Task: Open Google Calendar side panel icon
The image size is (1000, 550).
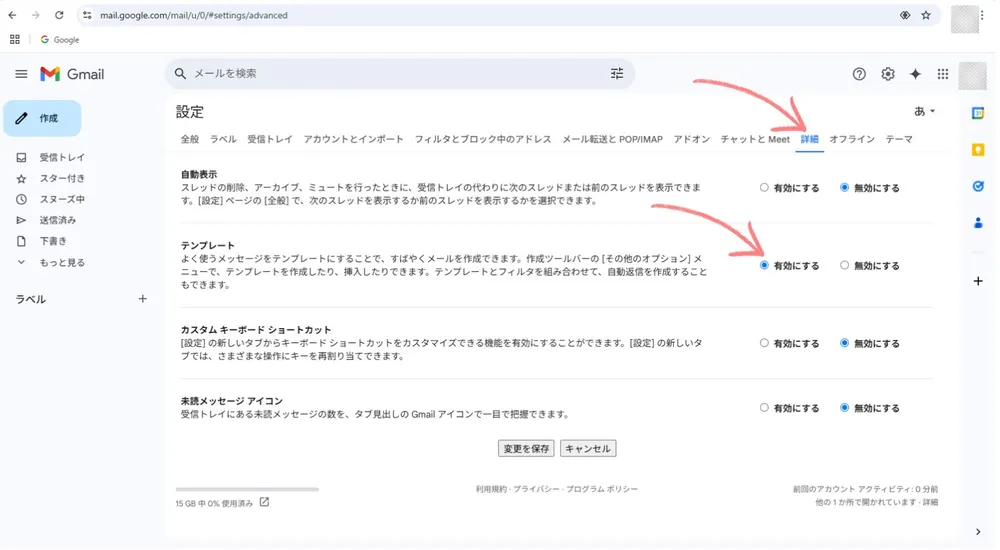Action: (978, 113)
